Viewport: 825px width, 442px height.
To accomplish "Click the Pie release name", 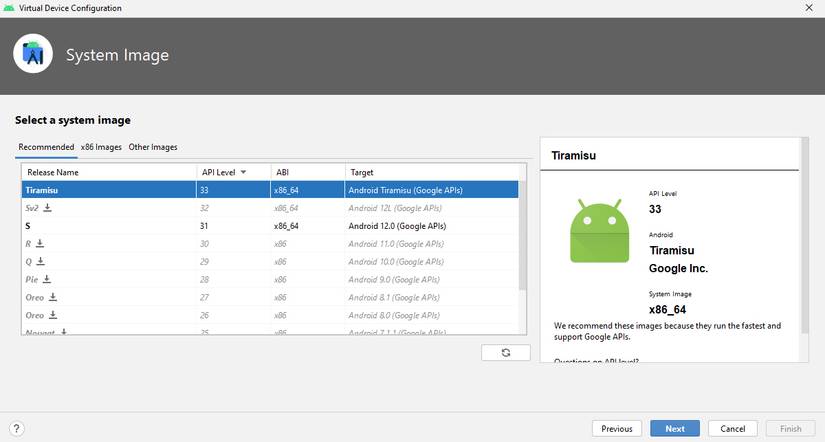I will (32, 279).
